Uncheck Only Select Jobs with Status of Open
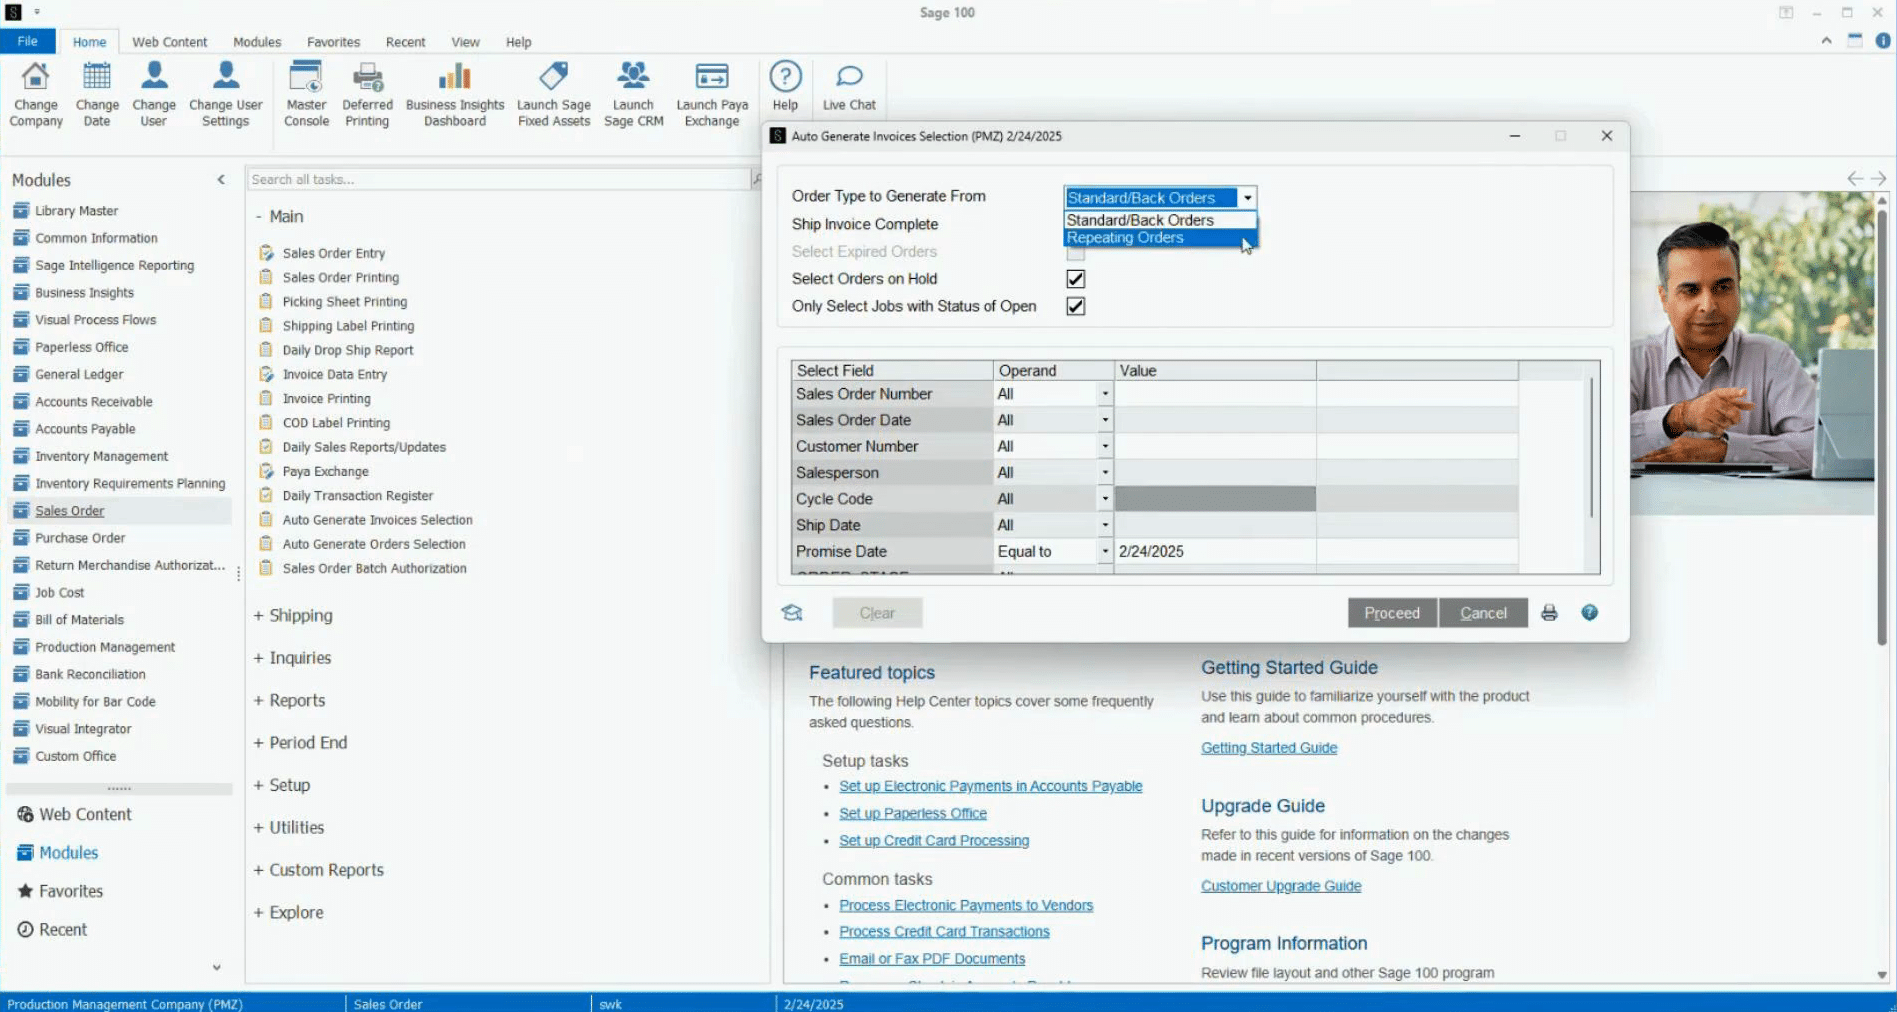Image resolution: width=1897 pixels, height=1012 pixels. (1075, 306)
